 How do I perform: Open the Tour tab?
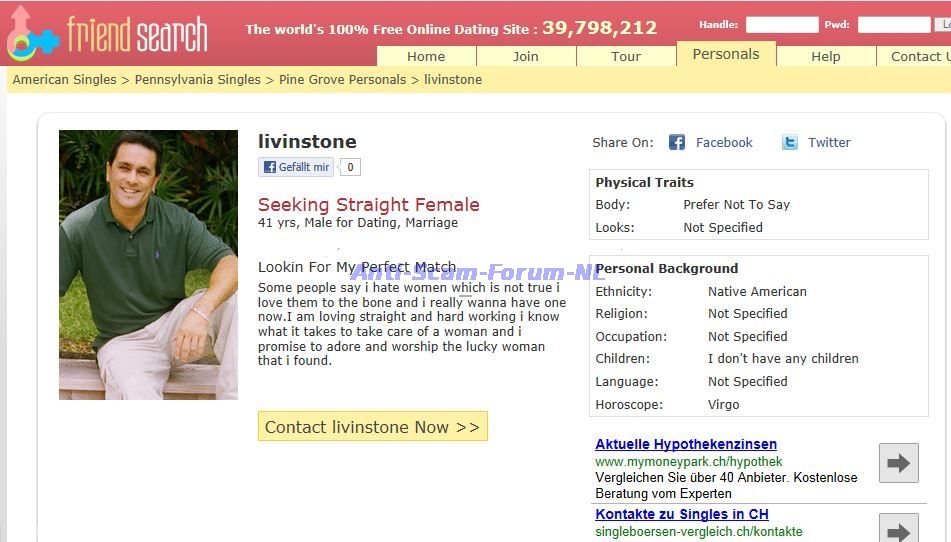(626, 56)
